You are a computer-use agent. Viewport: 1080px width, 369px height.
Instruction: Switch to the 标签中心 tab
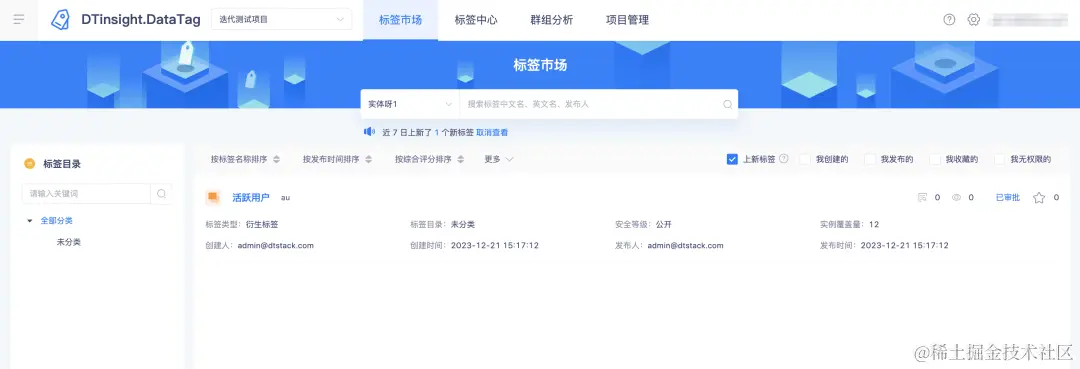point(476,20)
